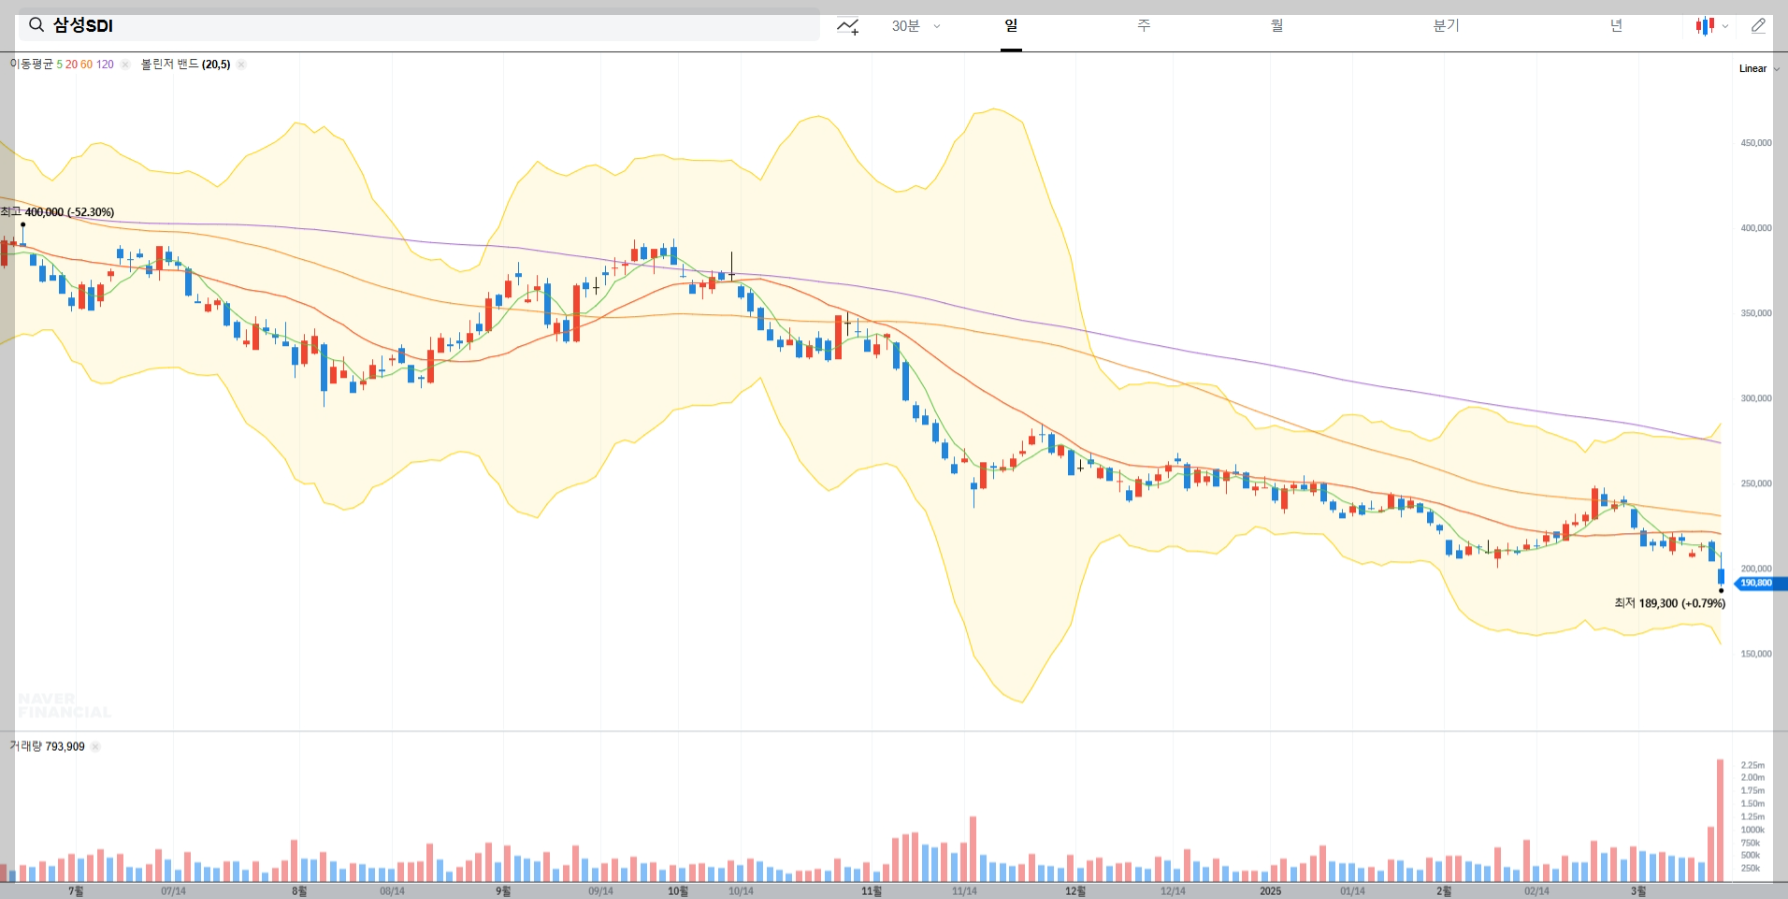Click the 이동평균 indicator label
1788x899 pixels.
point(31,64)
